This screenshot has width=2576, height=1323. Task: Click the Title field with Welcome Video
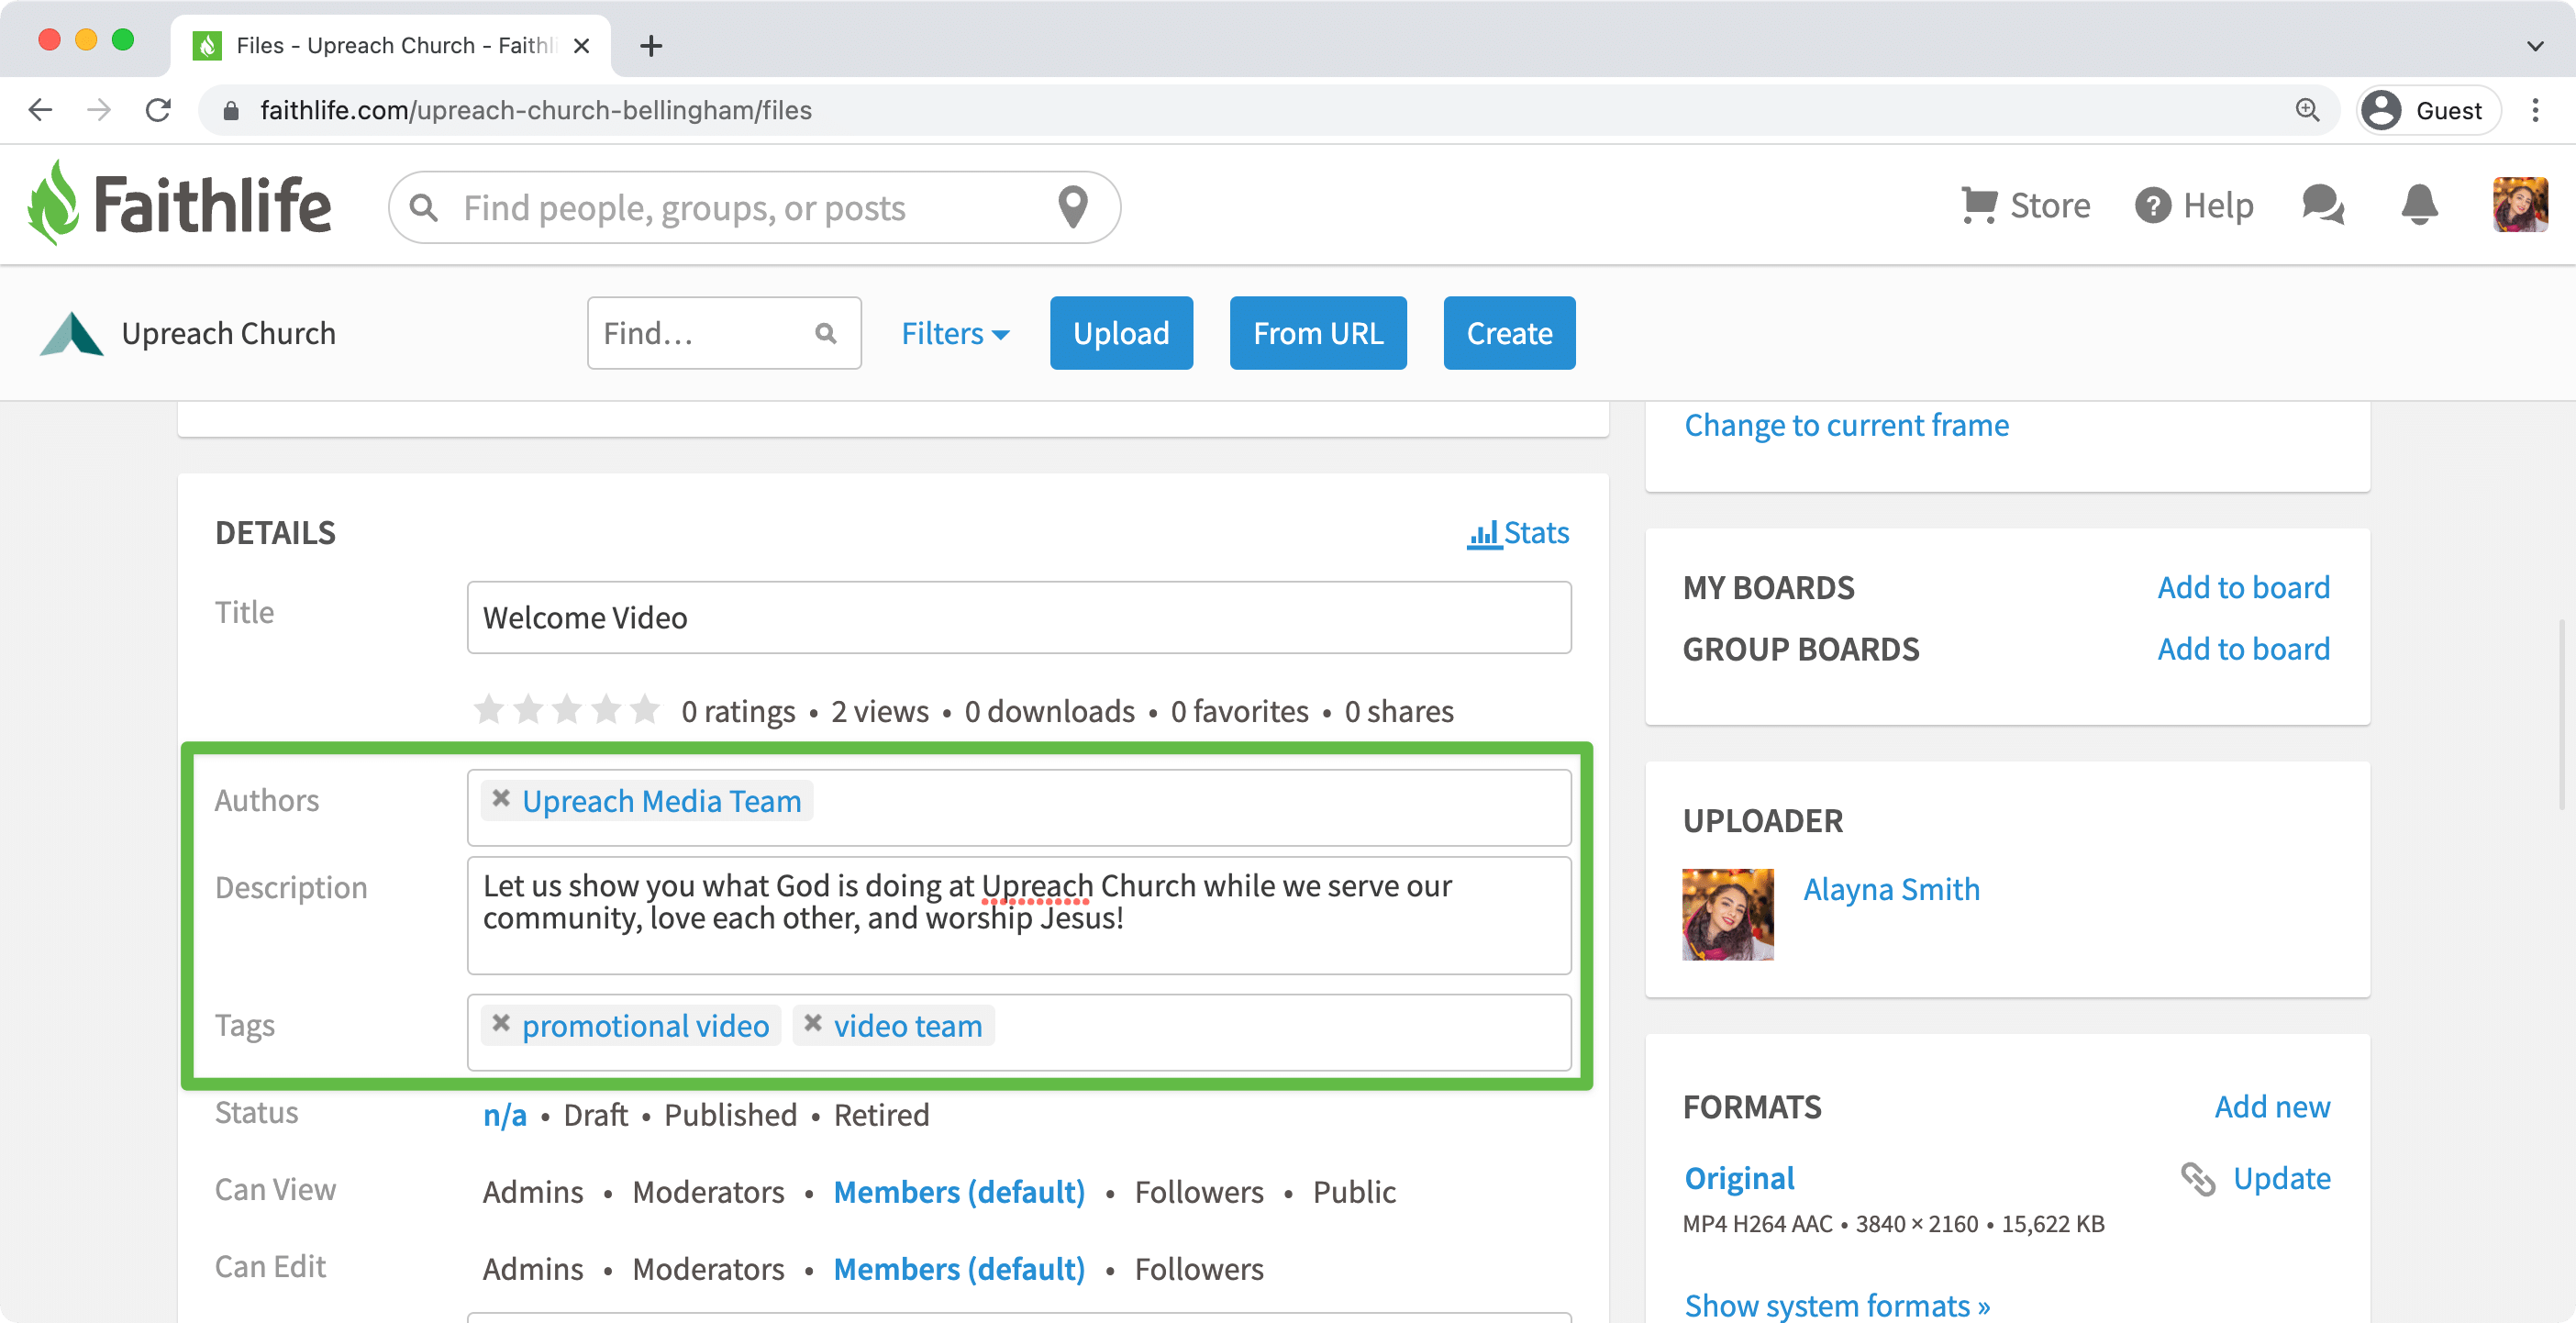click(1019, 617)
